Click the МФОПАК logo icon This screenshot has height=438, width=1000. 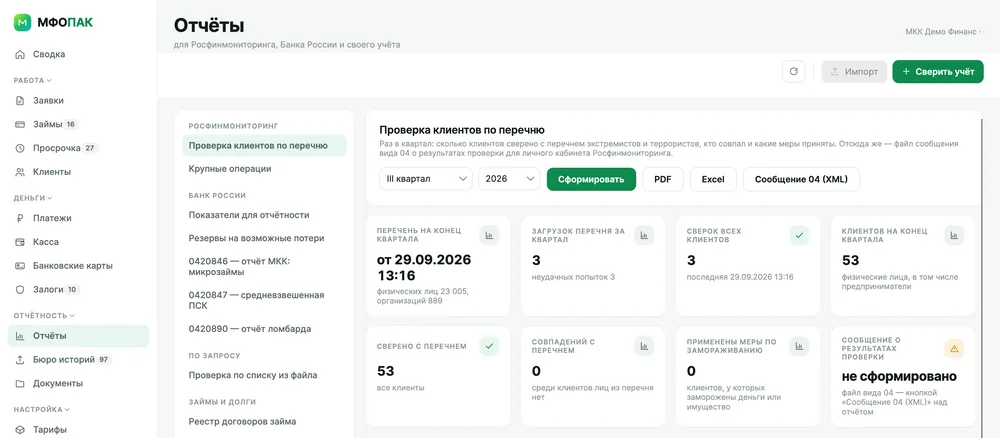22,22
